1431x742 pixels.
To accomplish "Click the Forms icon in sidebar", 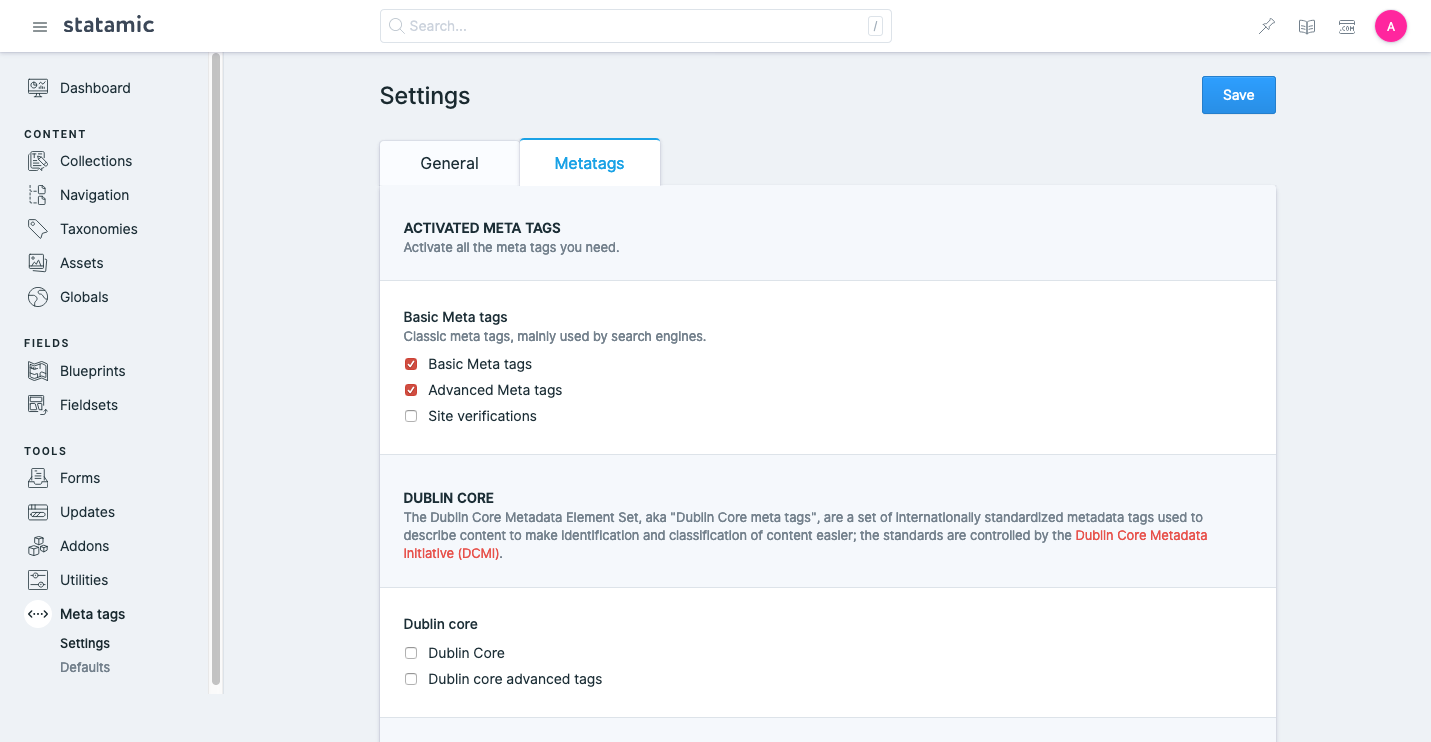I will [x=38, y=478].
